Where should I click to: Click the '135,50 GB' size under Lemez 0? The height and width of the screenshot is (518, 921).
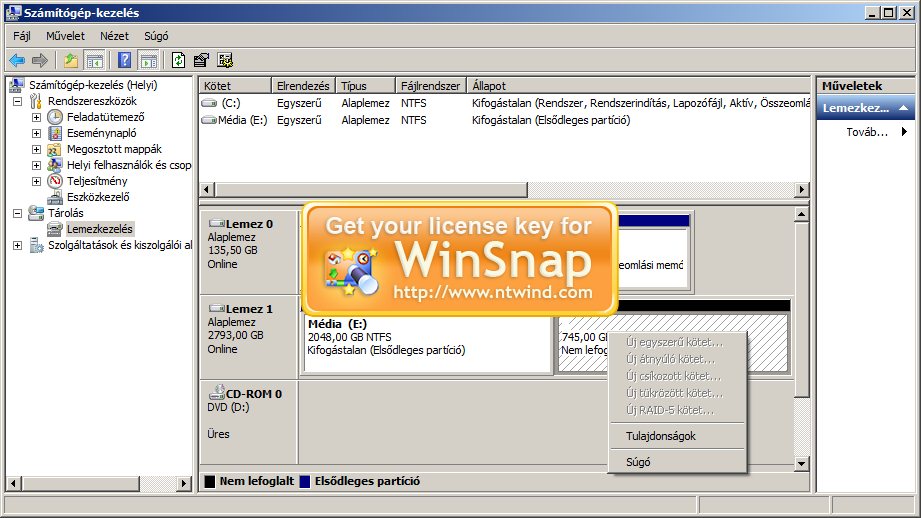pos(233,250)
